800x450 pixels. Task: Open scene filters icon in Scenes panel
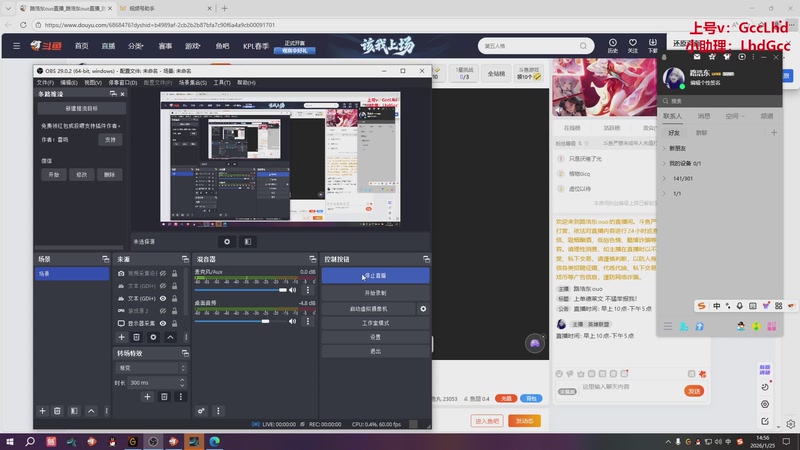[74, 411]
